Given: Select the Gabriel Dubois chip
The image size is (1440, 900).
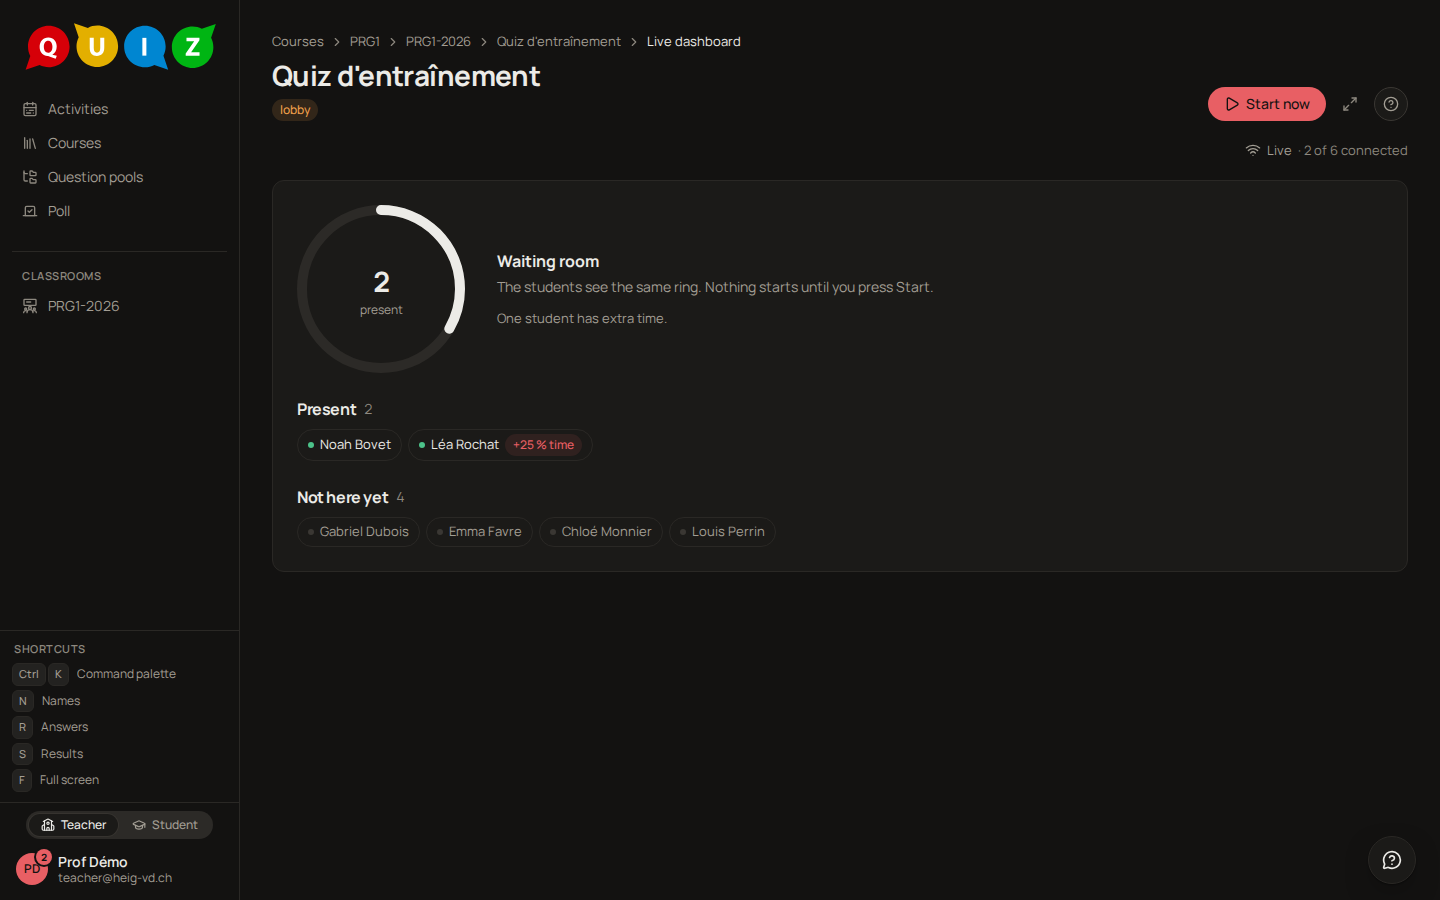Looking at the screenshot, I should (x=358, y=532).
